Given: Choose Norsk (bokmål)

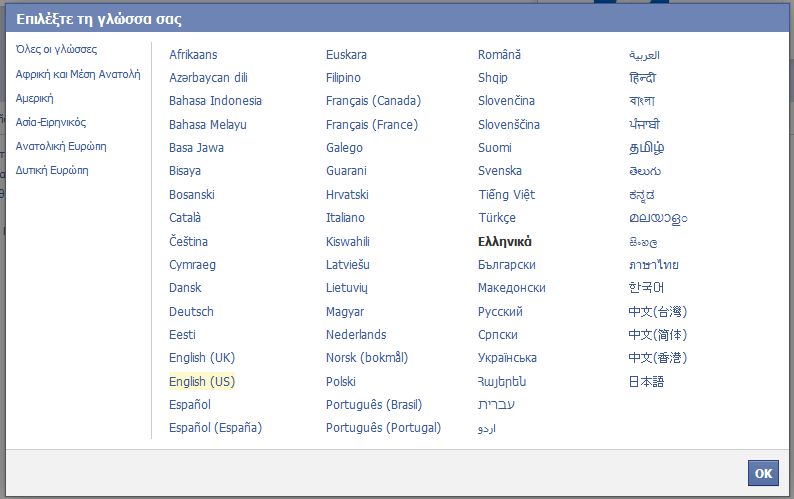Looking at the screenshot, I should [367, 358].
